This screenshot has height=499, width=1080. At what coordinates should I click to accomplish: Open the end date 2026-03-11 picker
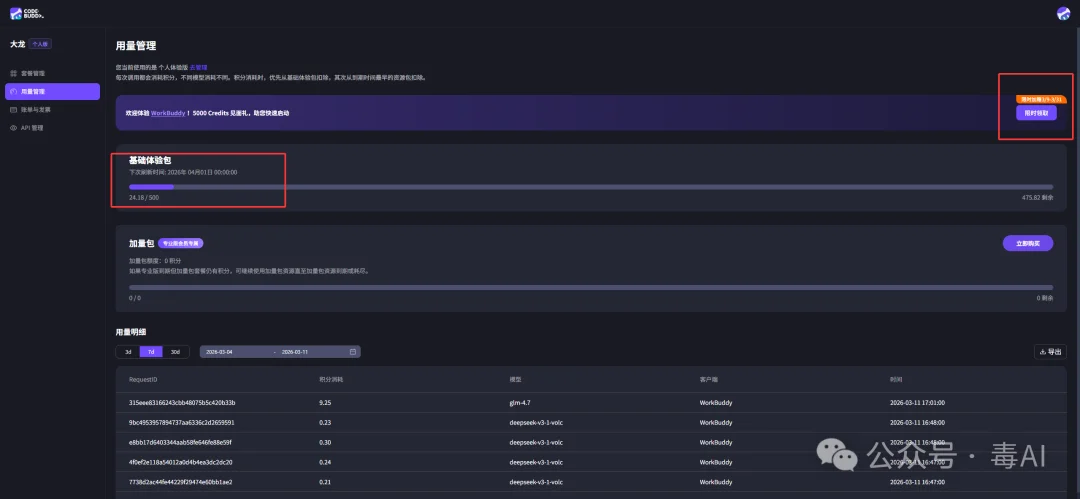(x=295, y=352)
